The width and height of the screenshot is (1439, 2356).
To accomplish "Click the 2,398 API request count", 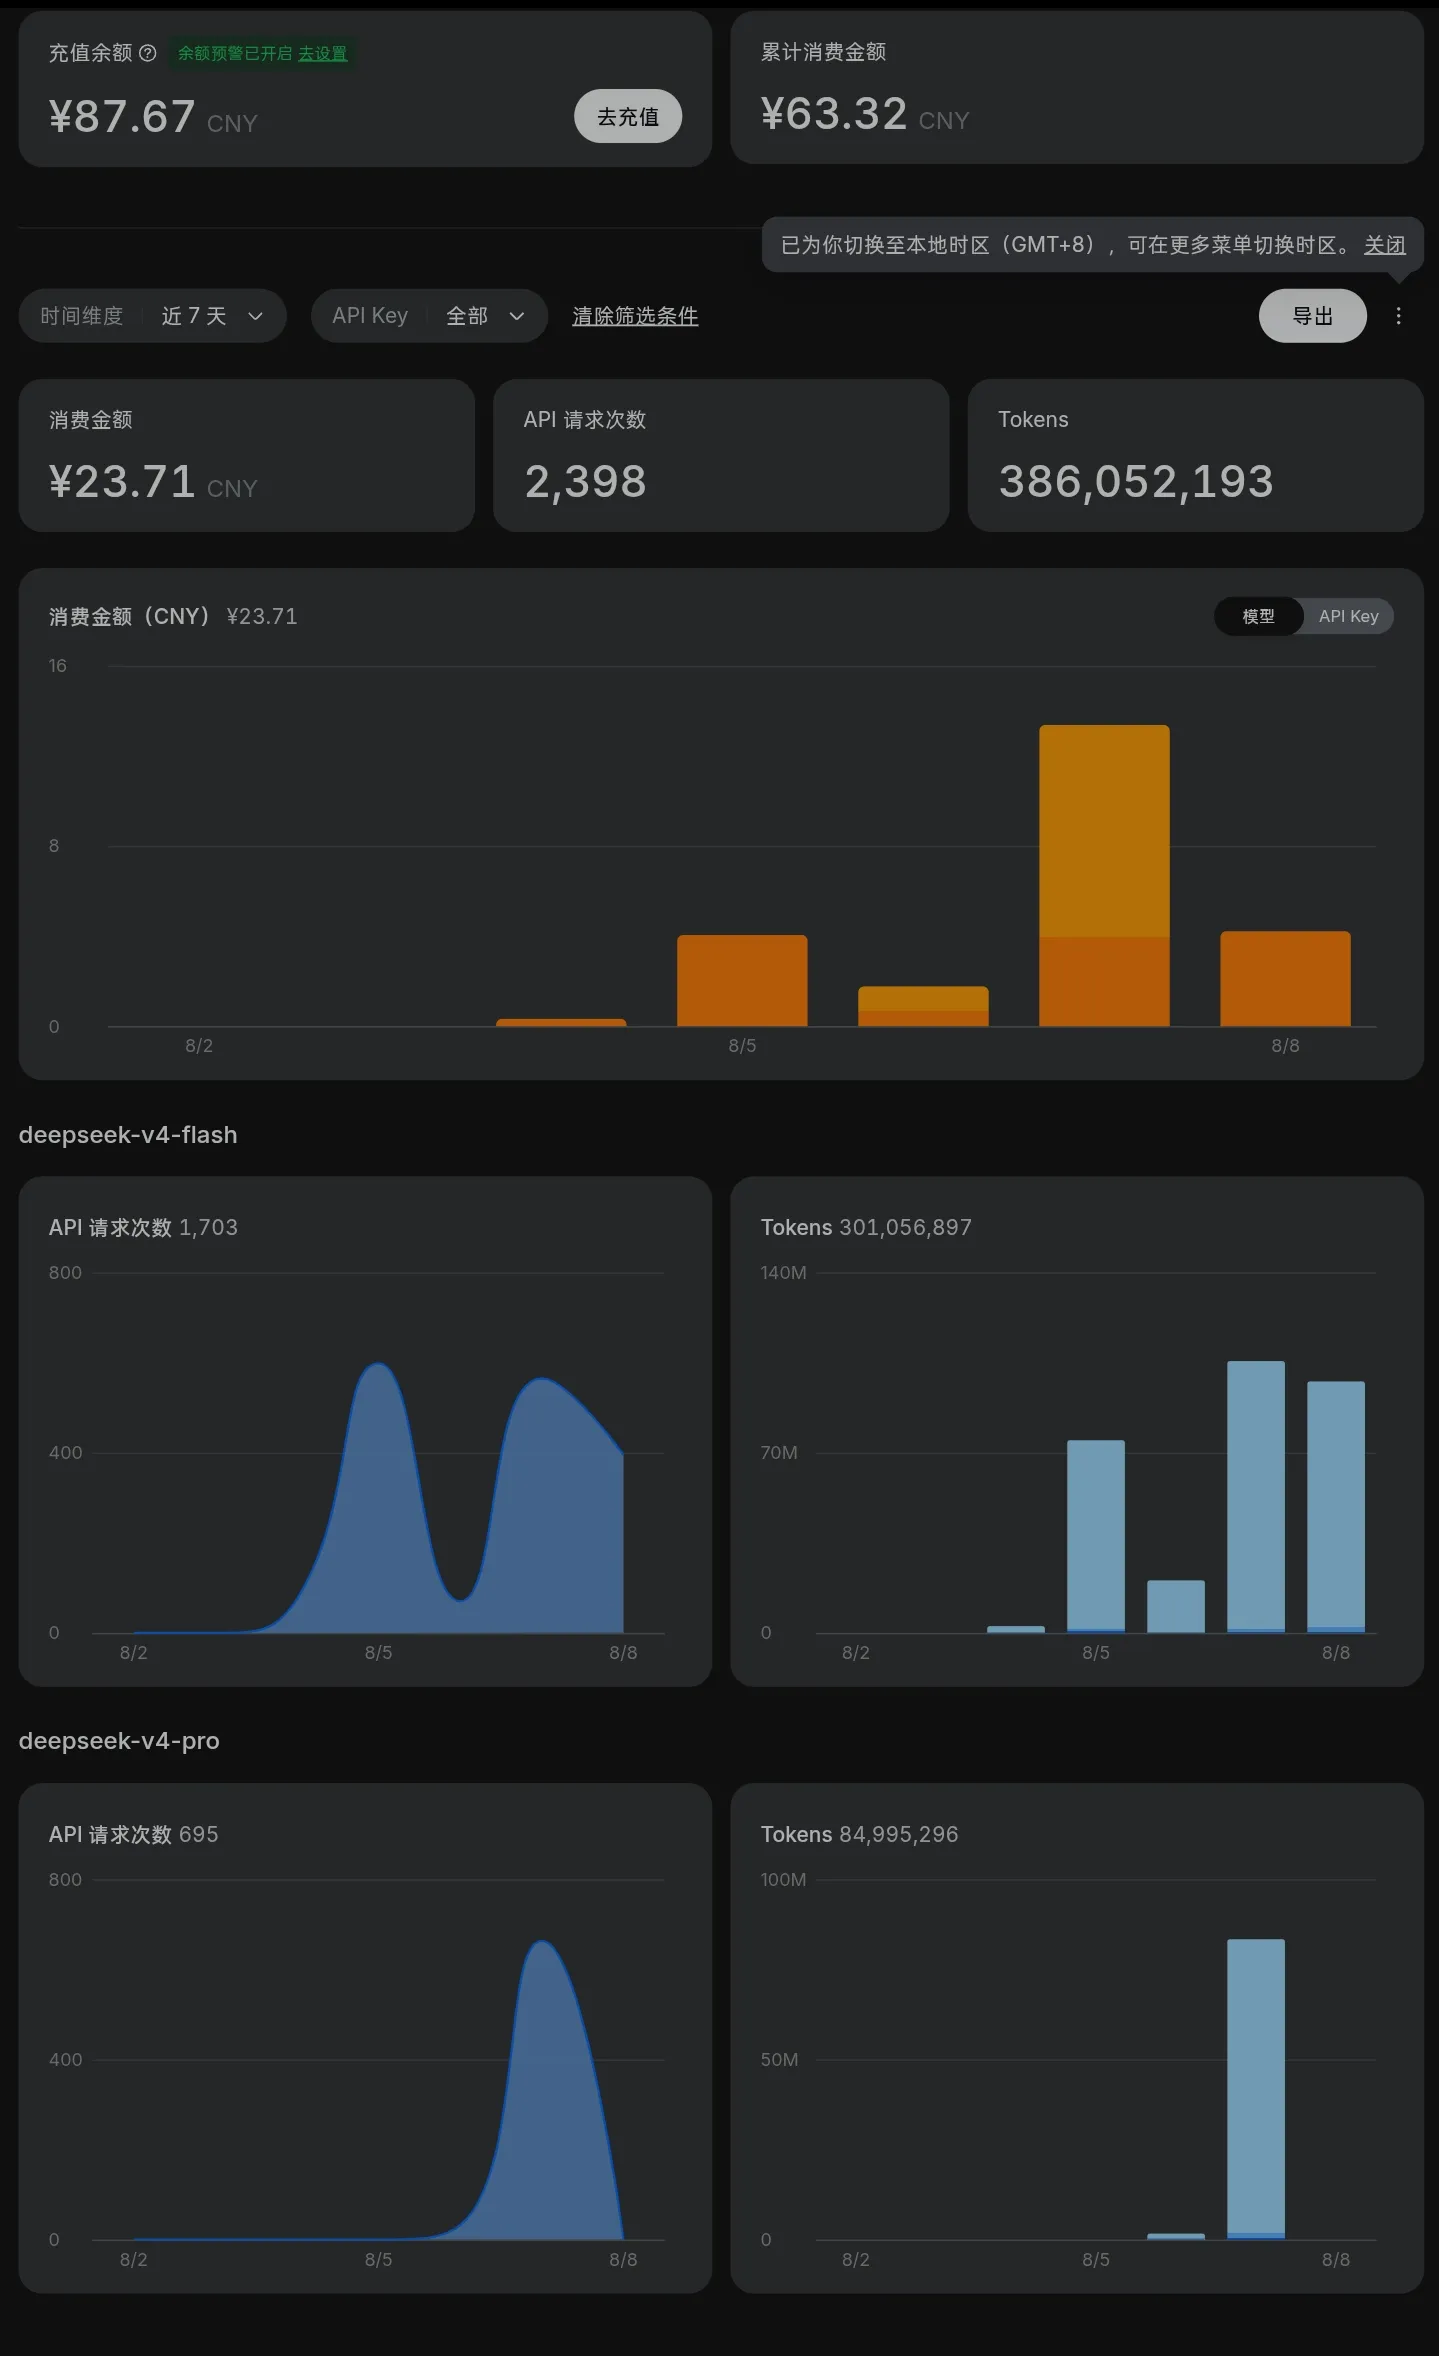I will coord(586,482).
